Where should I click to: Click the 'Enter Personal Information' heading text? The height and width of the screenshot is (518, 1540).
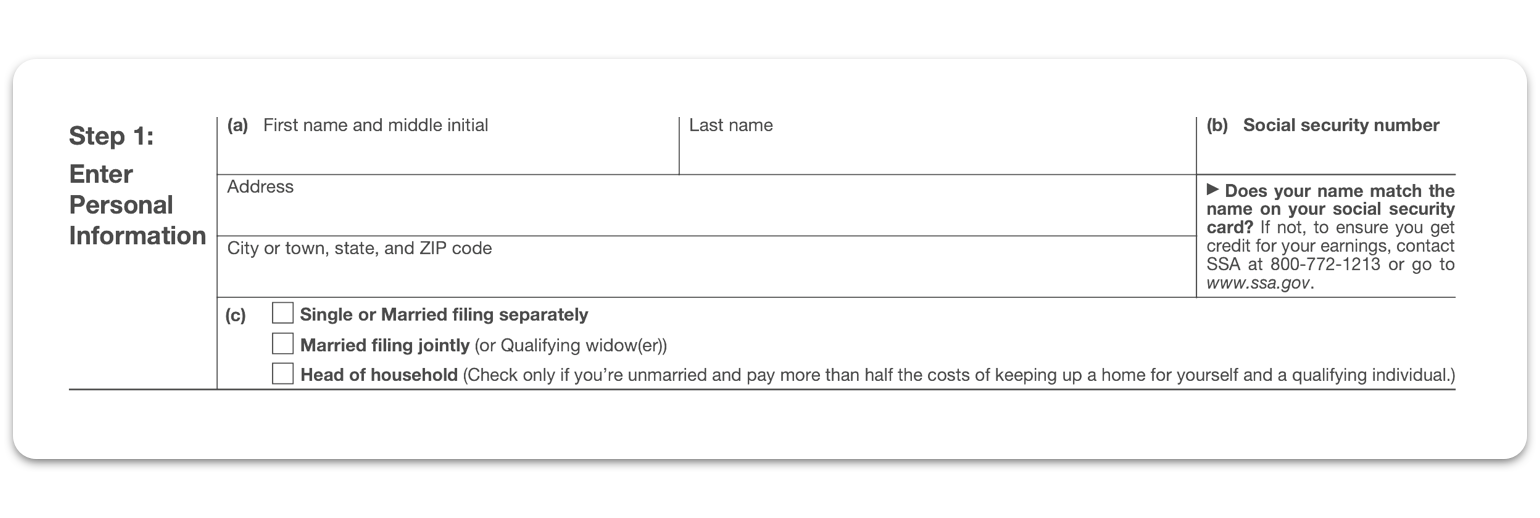[x=136, y=205]
